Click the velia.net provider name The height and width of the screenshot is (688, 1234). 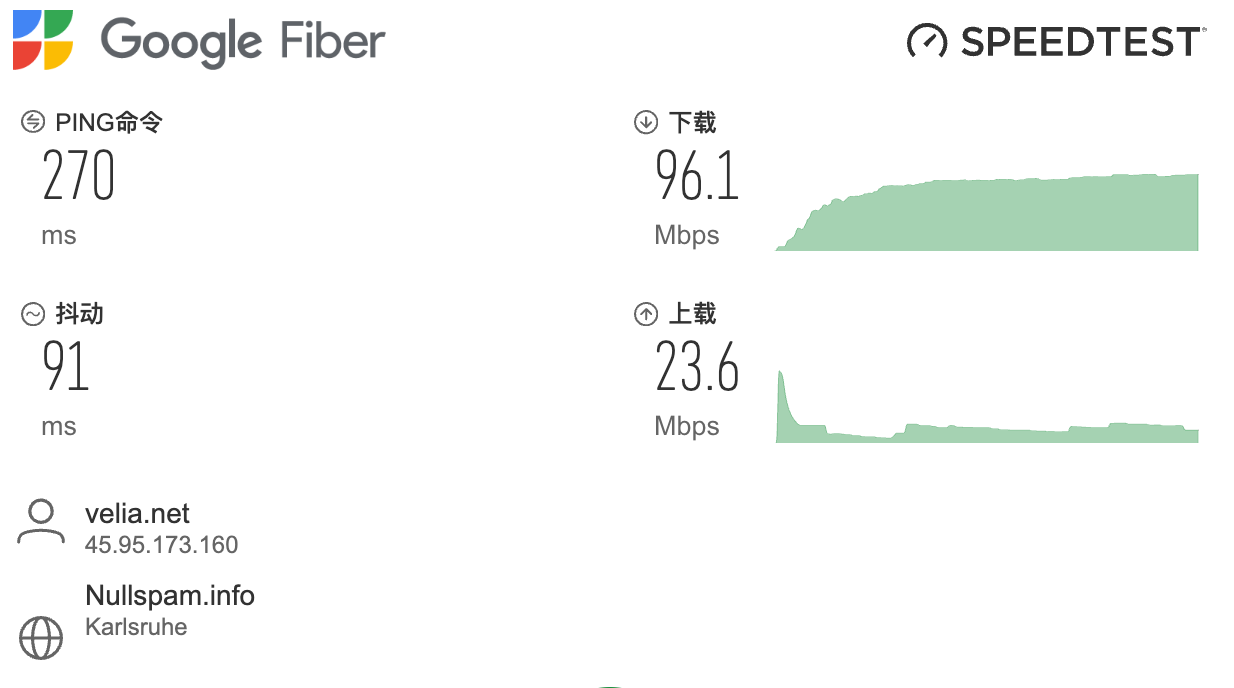pyautogui.click(x=137, y=514)
